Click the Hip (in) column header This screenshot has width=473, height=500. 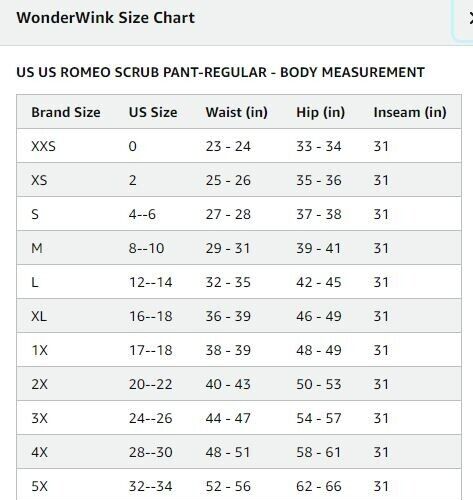320,112
